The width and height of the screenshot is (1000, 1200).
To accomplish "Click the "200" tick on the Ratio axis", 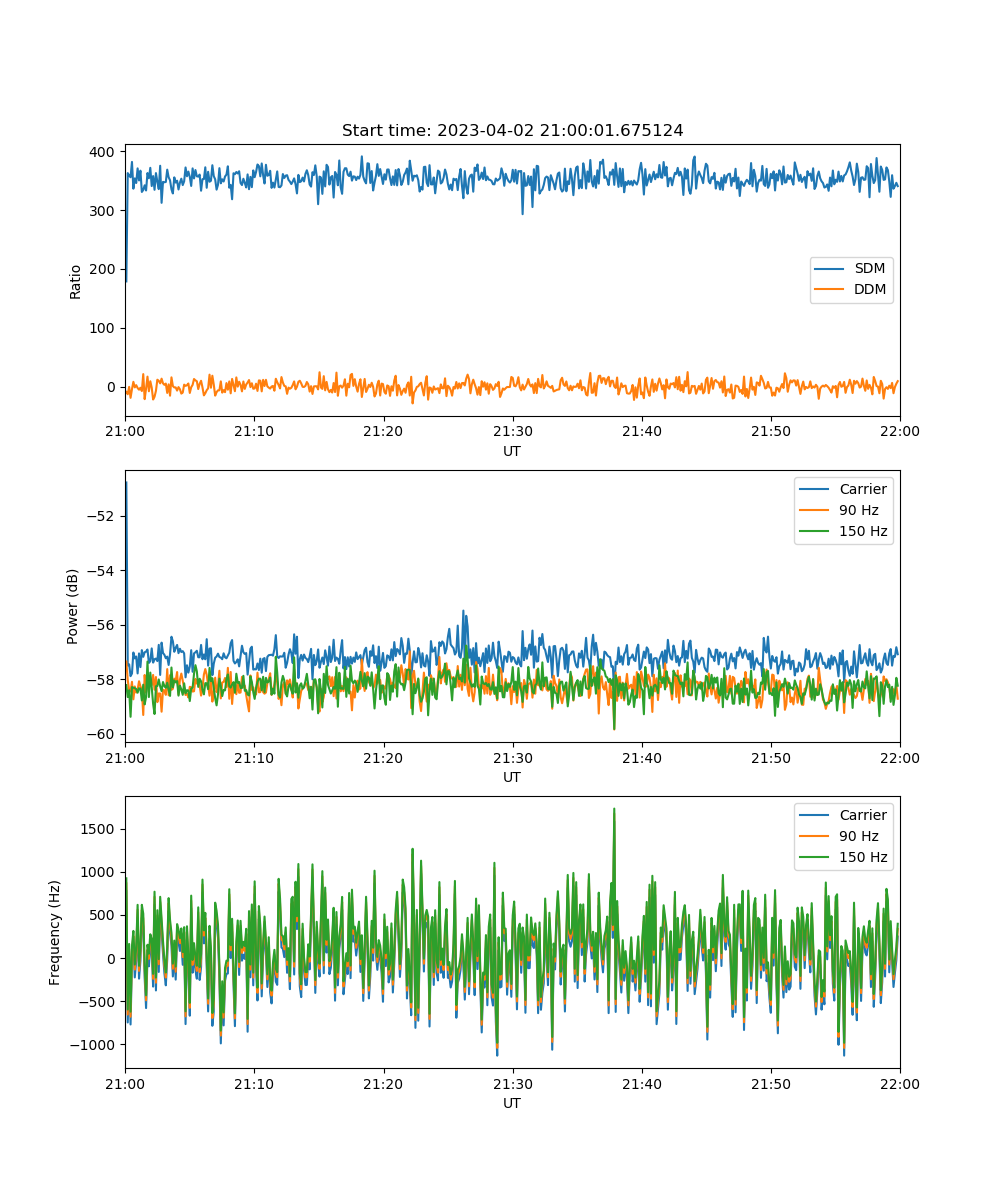I will (x=104, y=270).
